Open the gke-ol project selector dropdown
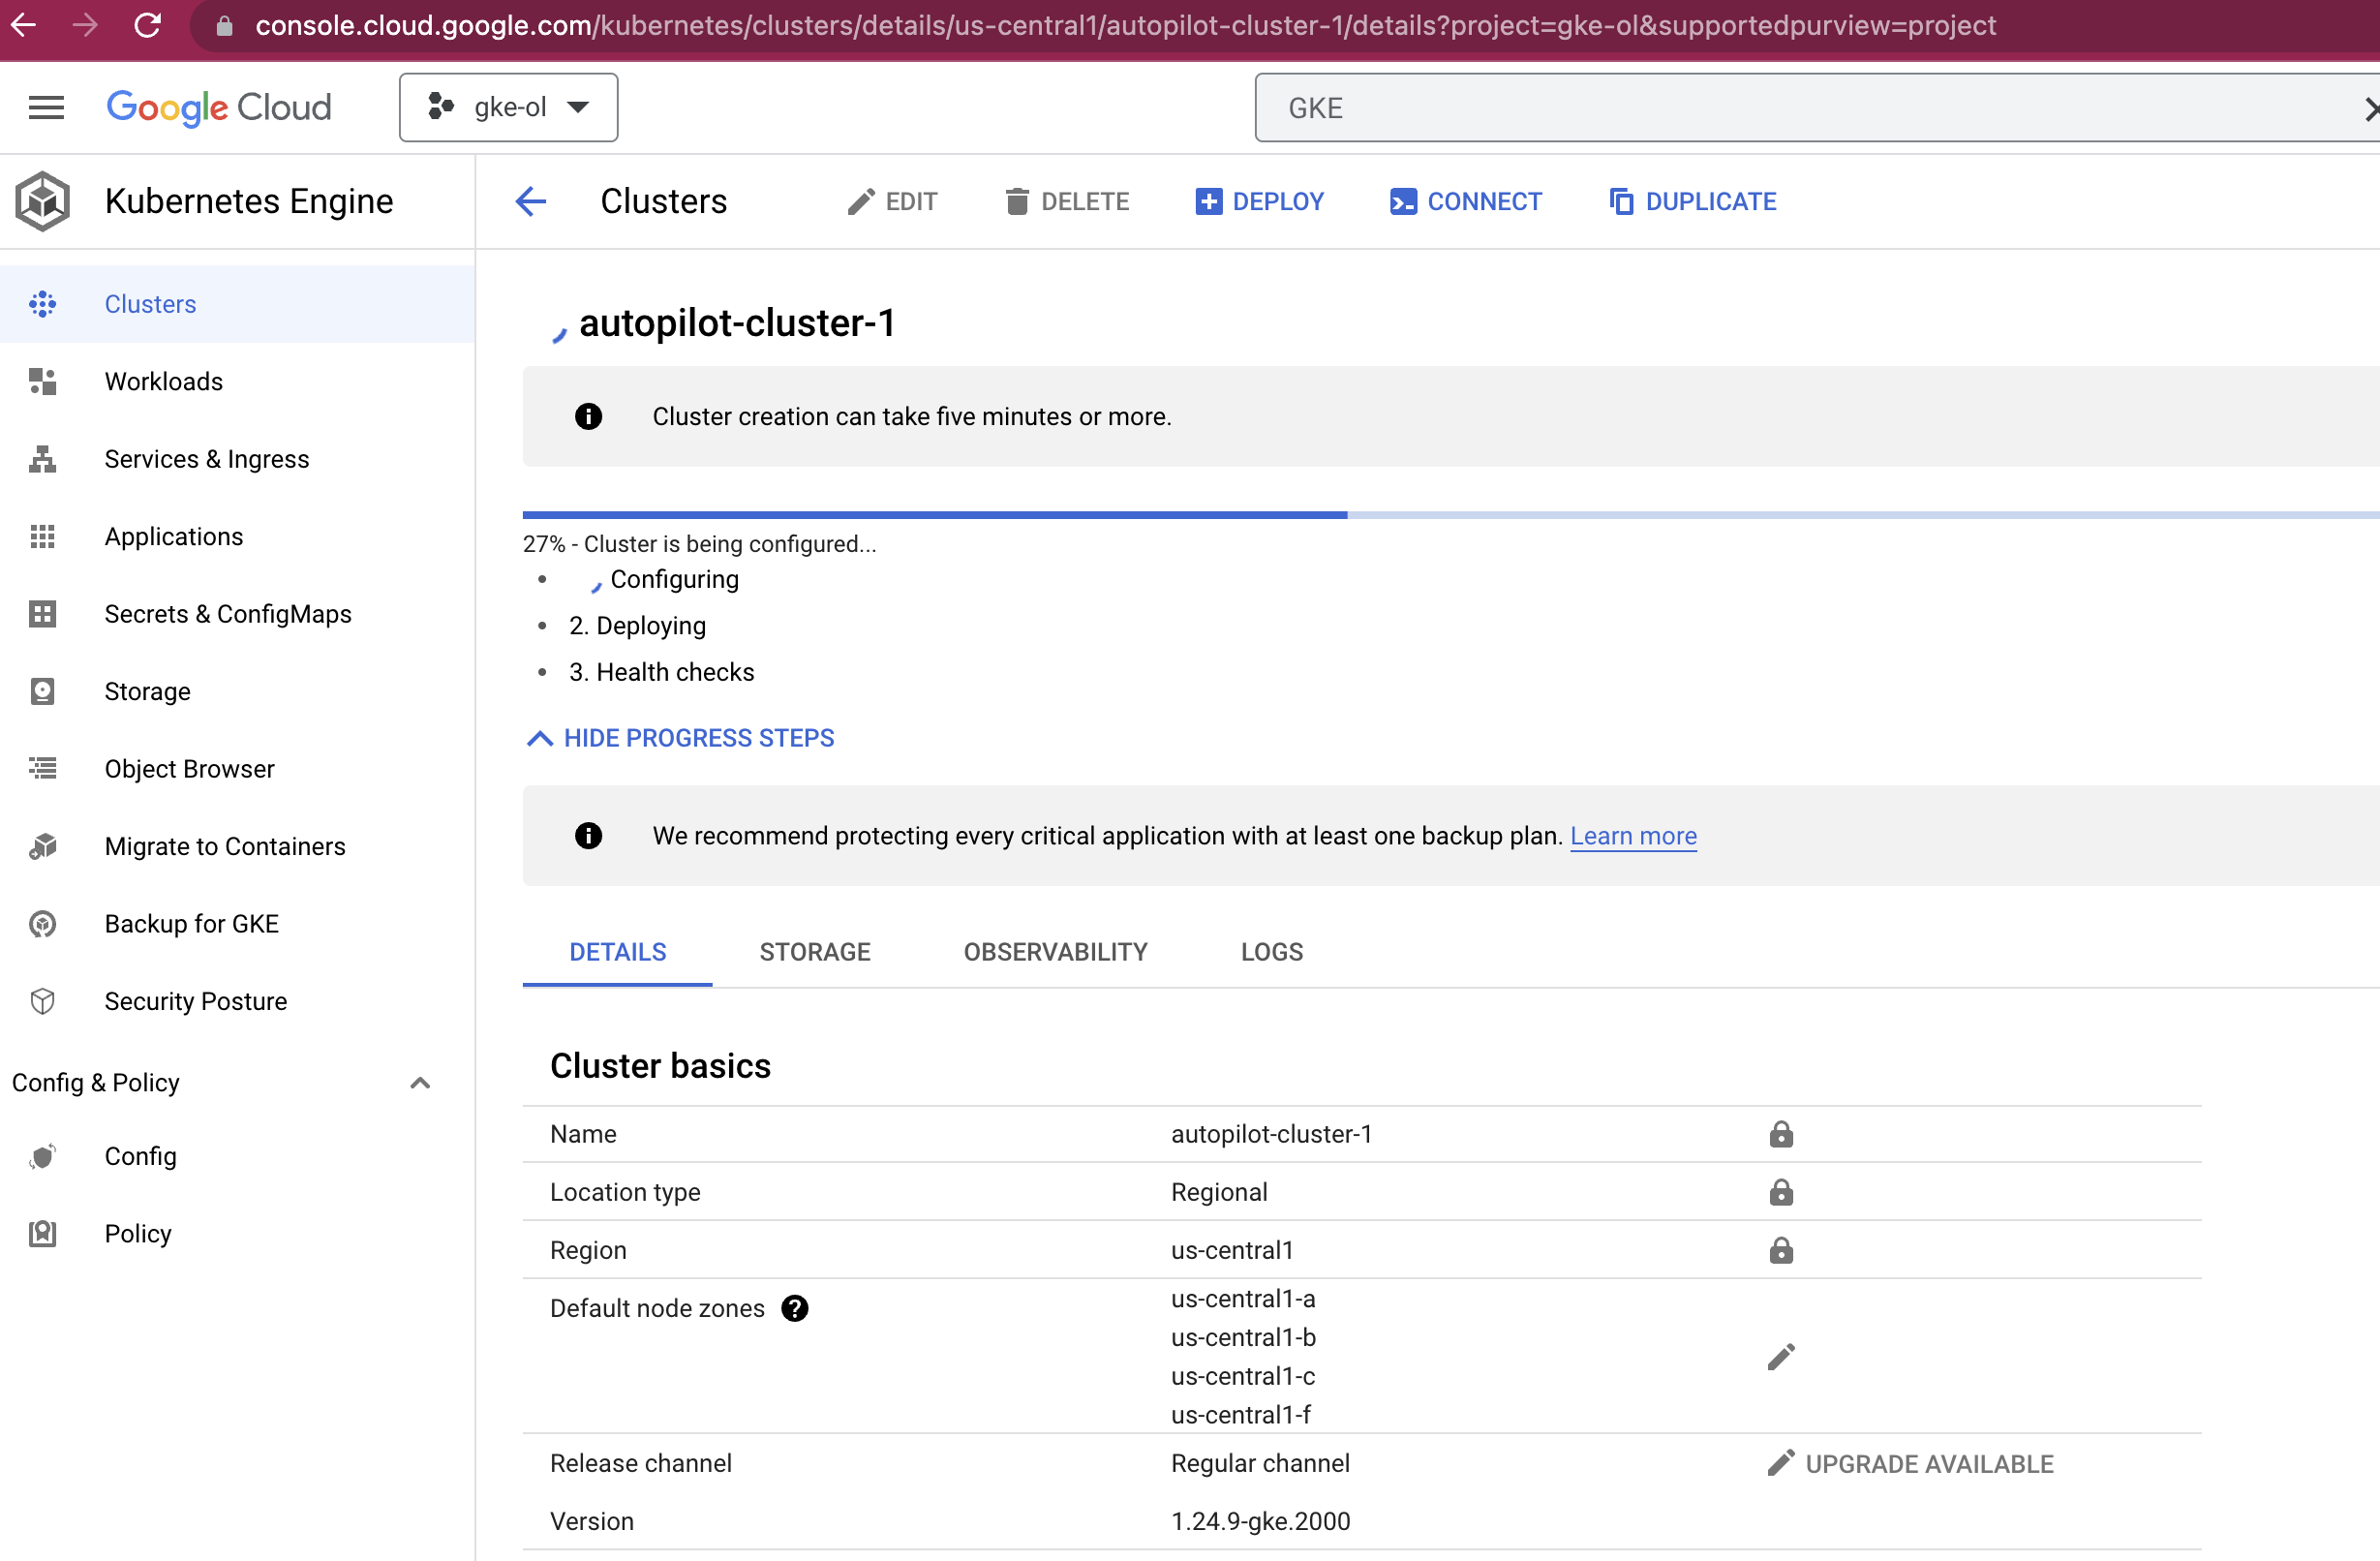2380x1561 pixels. click(508, 107)
